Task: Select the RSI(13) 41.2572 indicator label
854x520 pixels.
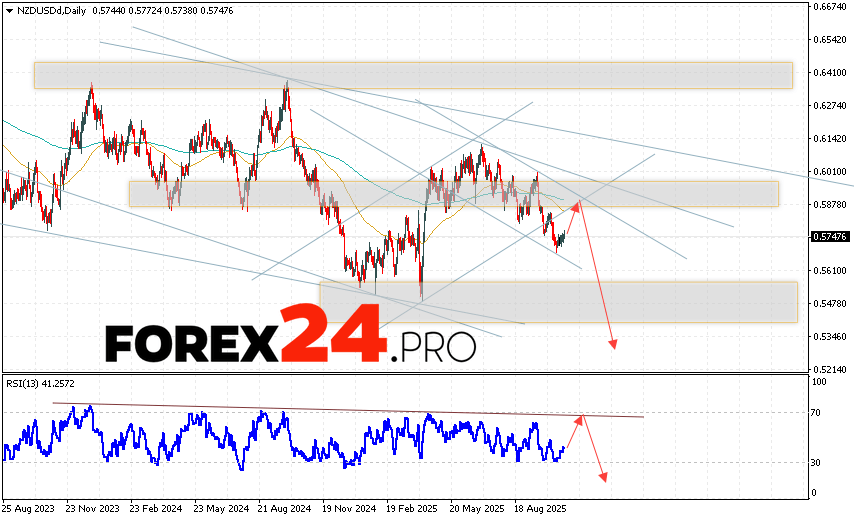Action: click(41, 383)
